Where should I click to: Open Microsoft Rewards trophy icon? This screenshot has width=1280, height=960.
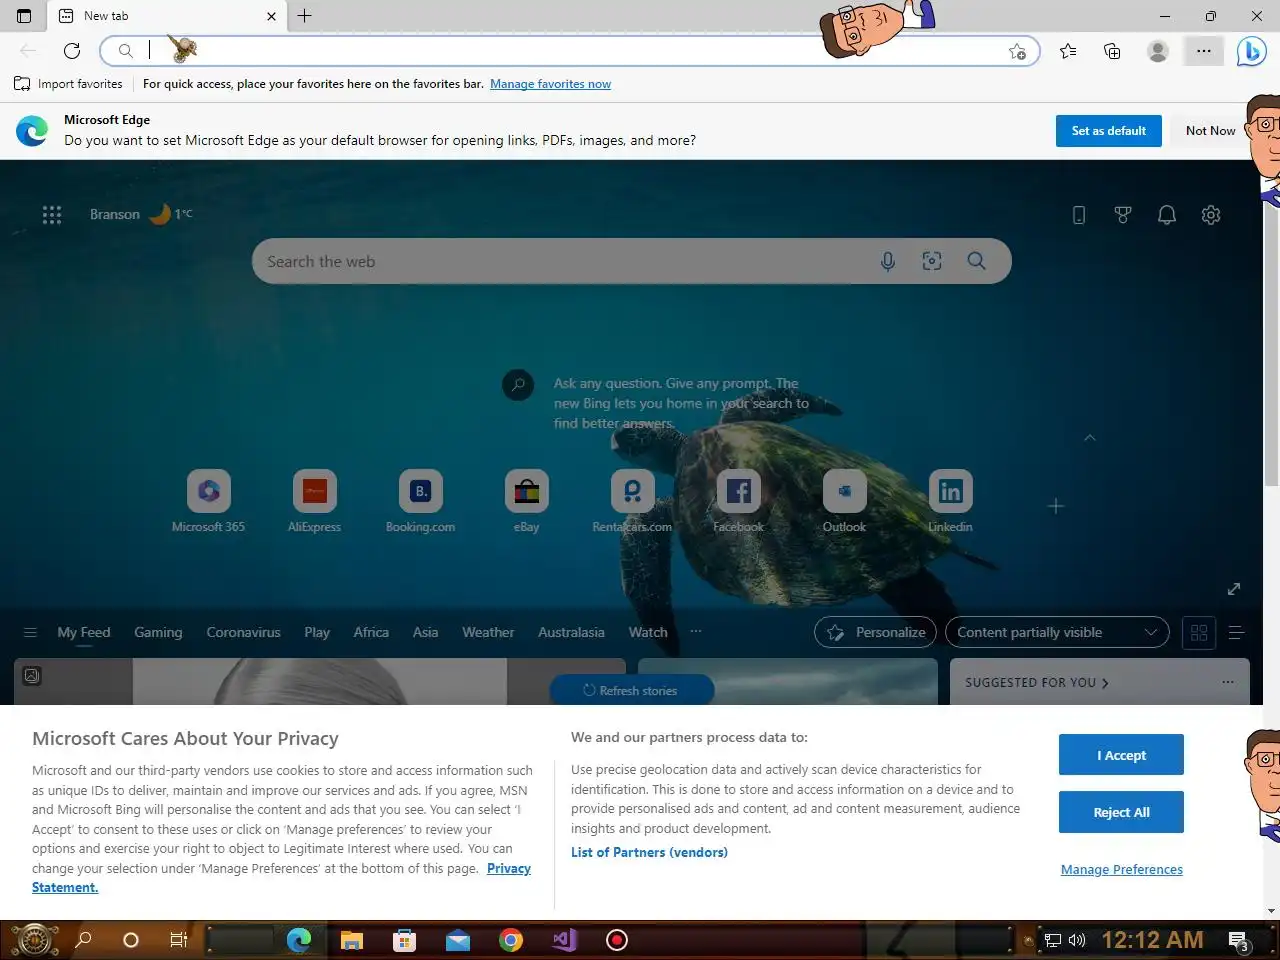(x=1123, y=214)
